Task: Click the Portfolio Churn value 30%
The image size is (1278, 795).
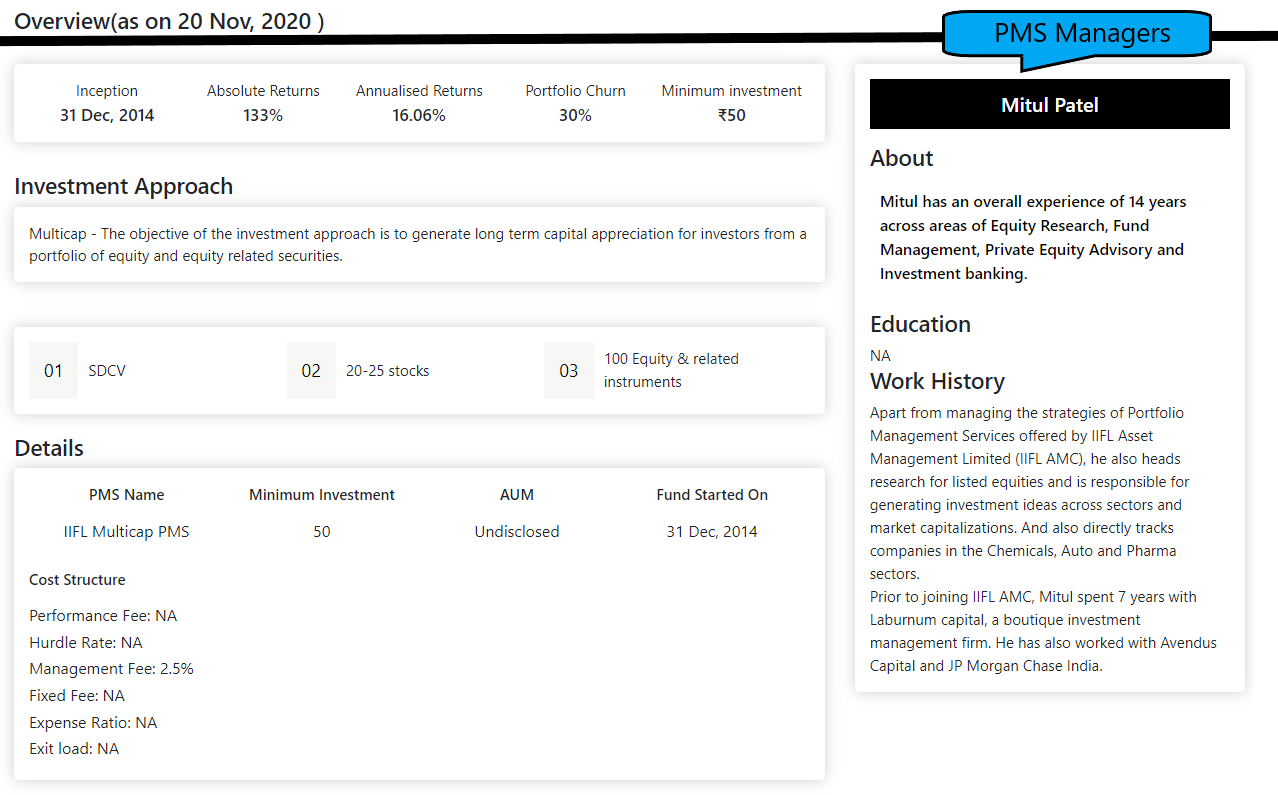Action: pyautogui.click(x=575, y=115)
